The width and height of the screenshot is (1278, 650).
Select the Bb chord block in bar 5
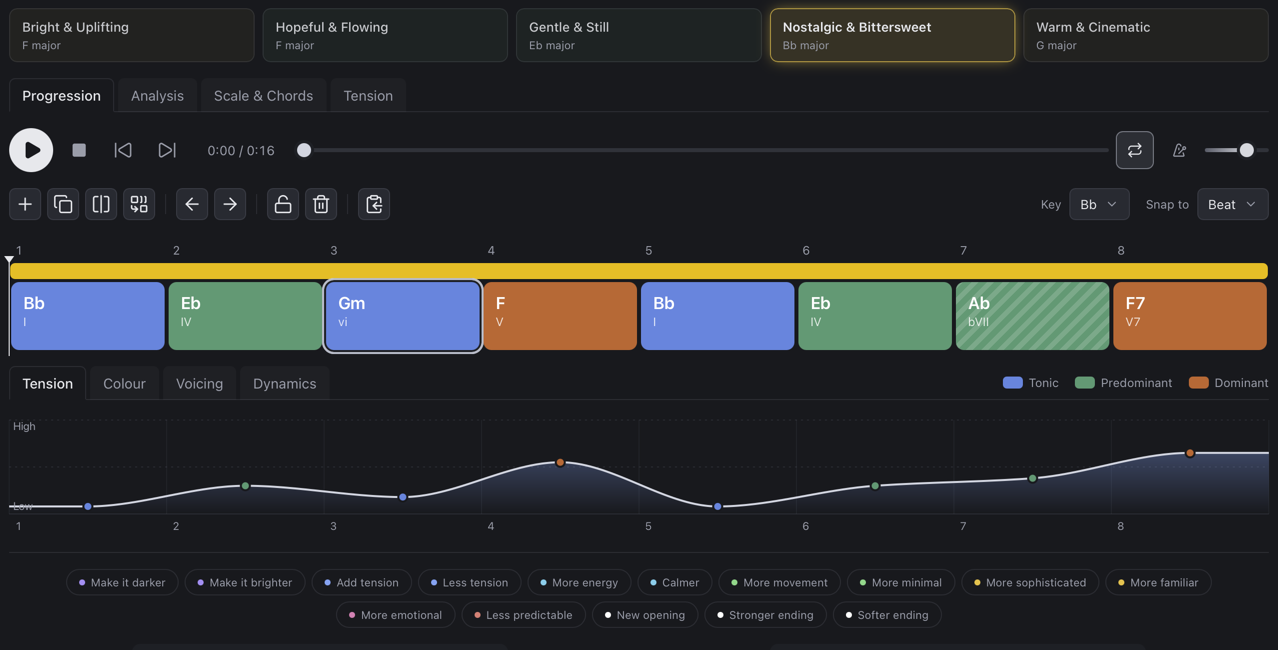tap(718, 316)
